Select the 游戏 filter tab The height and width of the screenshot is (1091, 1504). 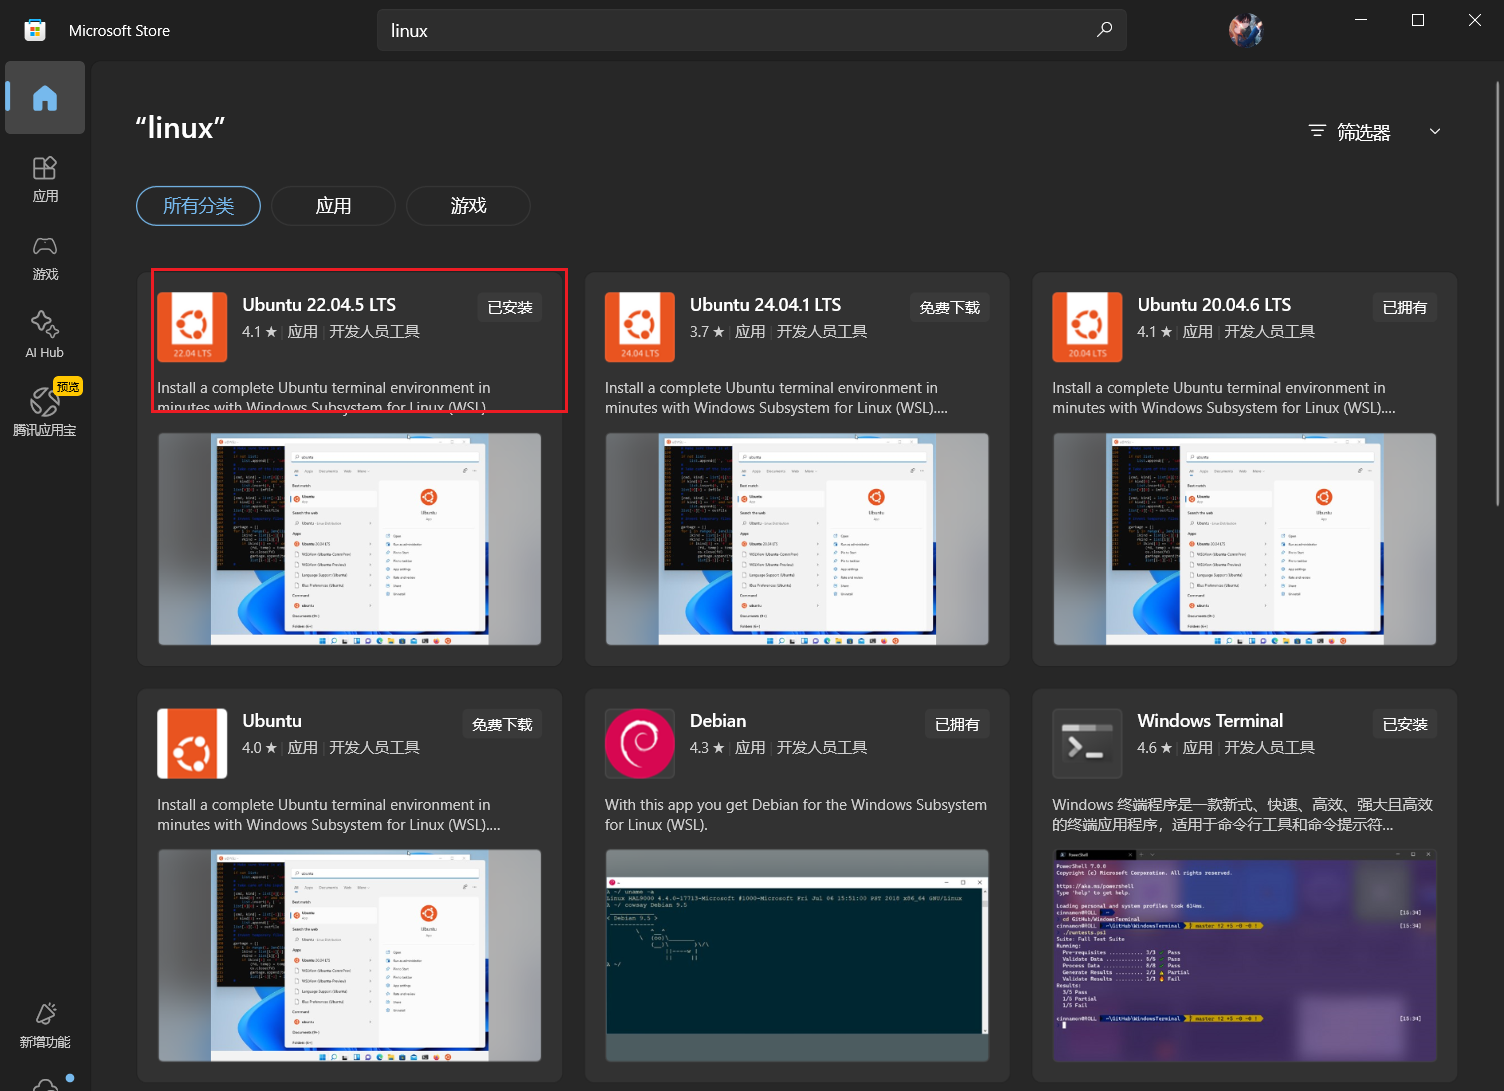click(x=468, y=206)
